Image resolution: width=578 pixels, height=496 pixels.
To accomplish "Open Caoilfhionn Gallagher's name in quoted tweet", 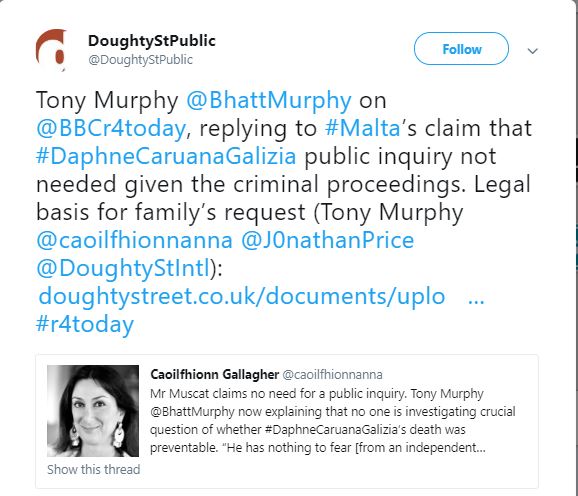I will coord(215,374).
